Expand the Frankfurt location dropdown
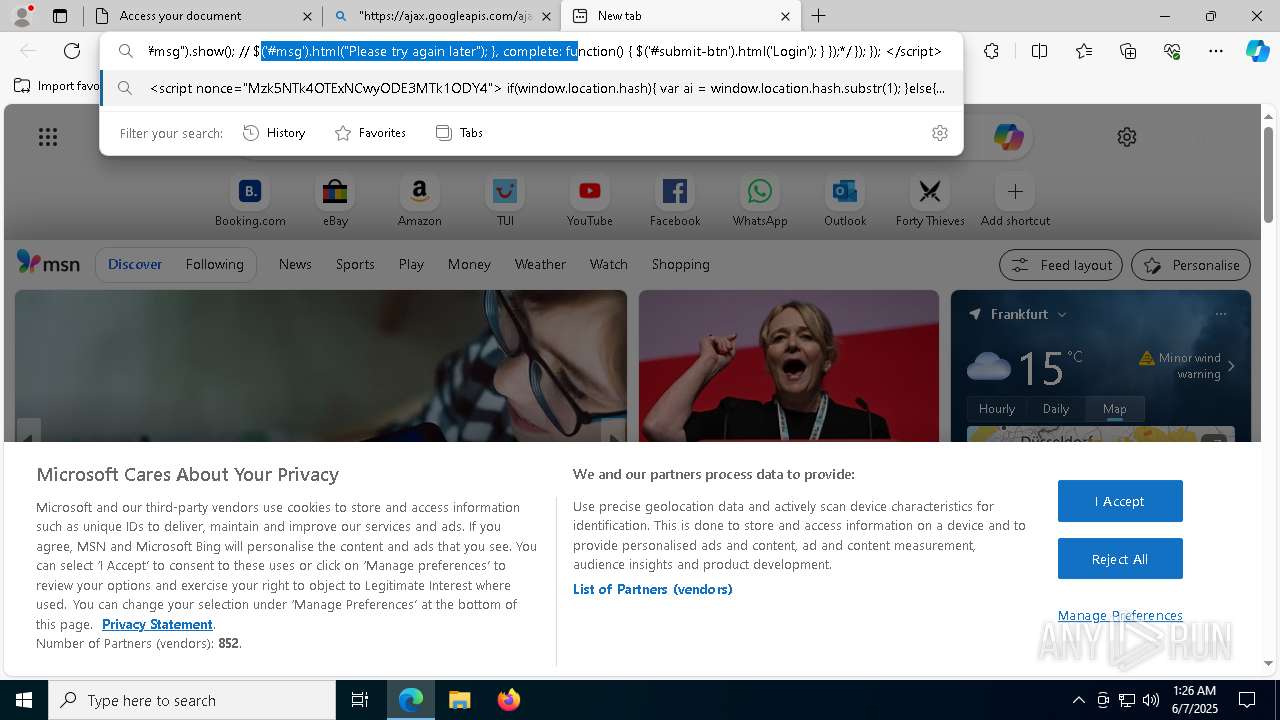 pyautogui.click(x=1062, y=314)
